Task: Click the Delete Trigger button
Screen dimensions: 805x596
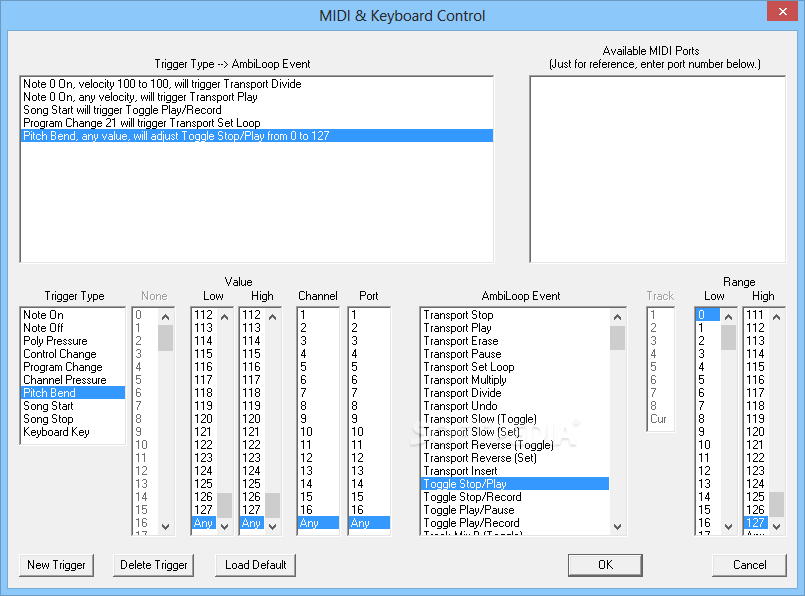Action: [x=154, y=565]
